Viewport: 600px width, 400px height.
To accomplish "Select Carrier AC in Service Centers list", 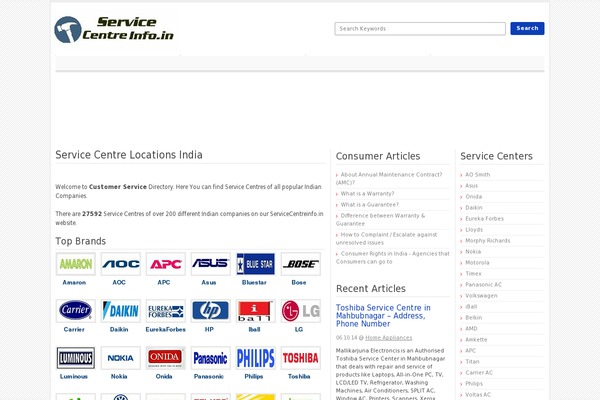I will [x=479, y=373].
